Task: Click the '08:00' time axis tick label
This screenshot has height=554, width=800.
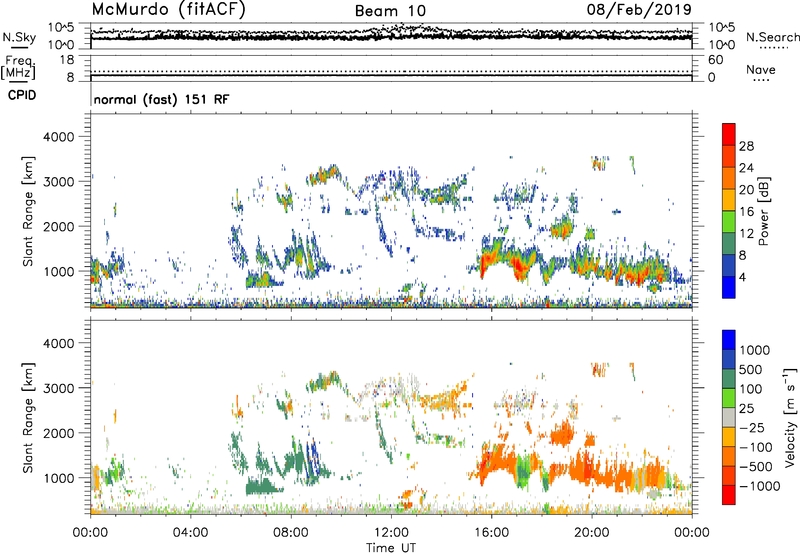Action: pos(291,533)
